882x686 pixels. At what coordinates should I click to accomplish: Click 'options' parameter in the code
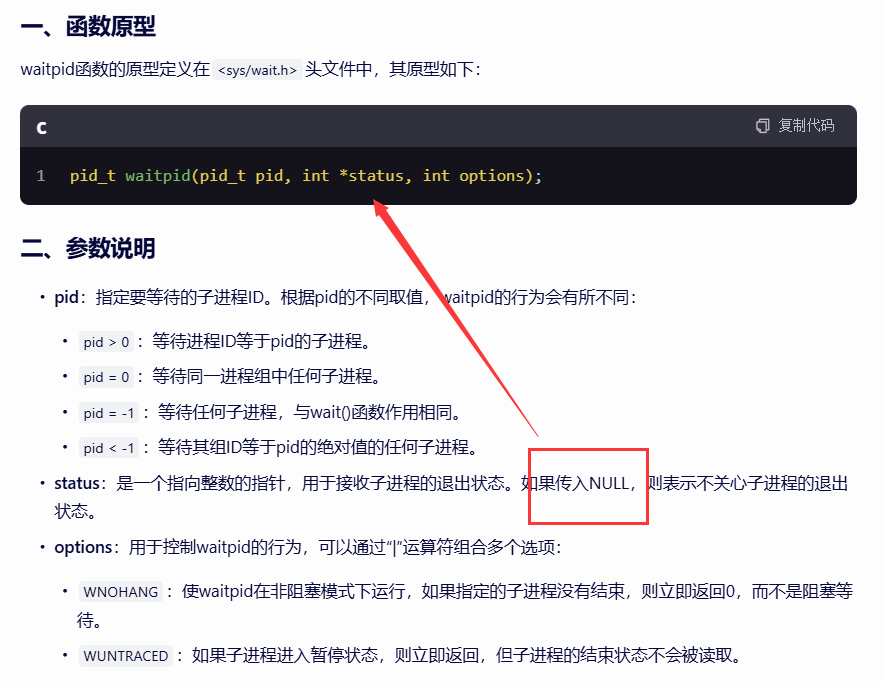[492, 176]
